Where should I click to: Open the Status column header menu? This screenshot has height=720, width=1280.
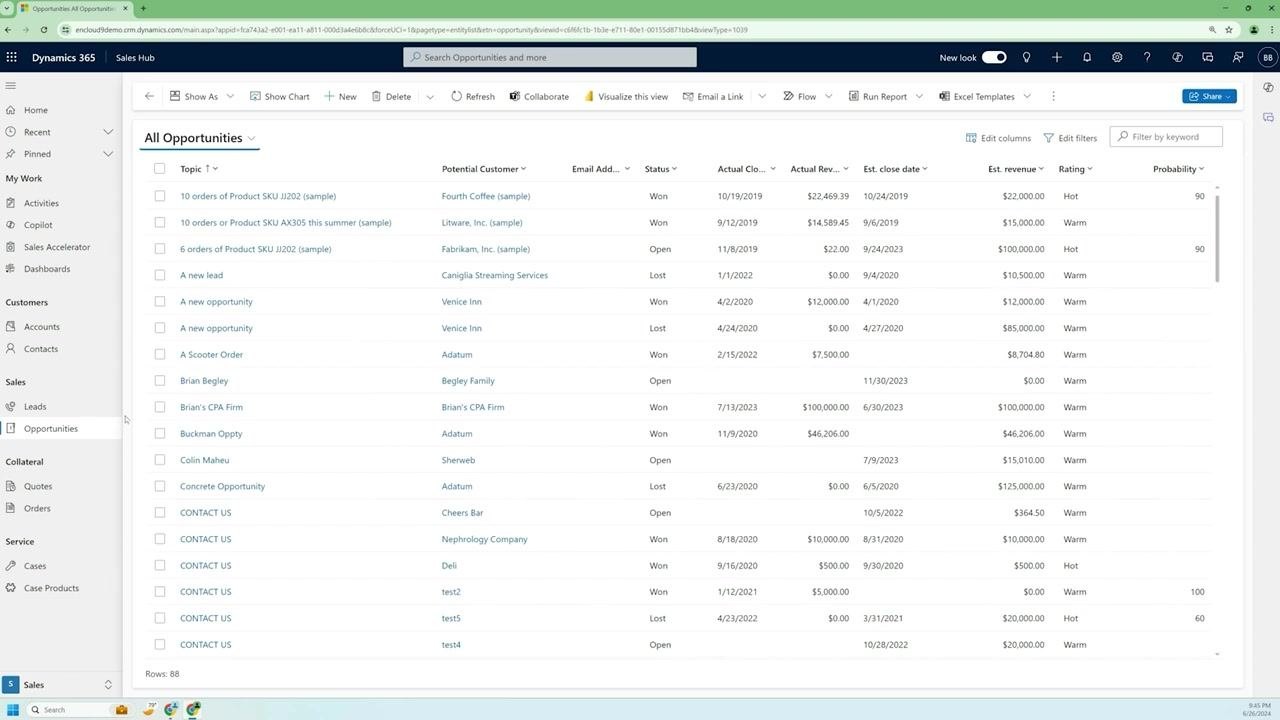pyautogui.click(x=661, y=169)
